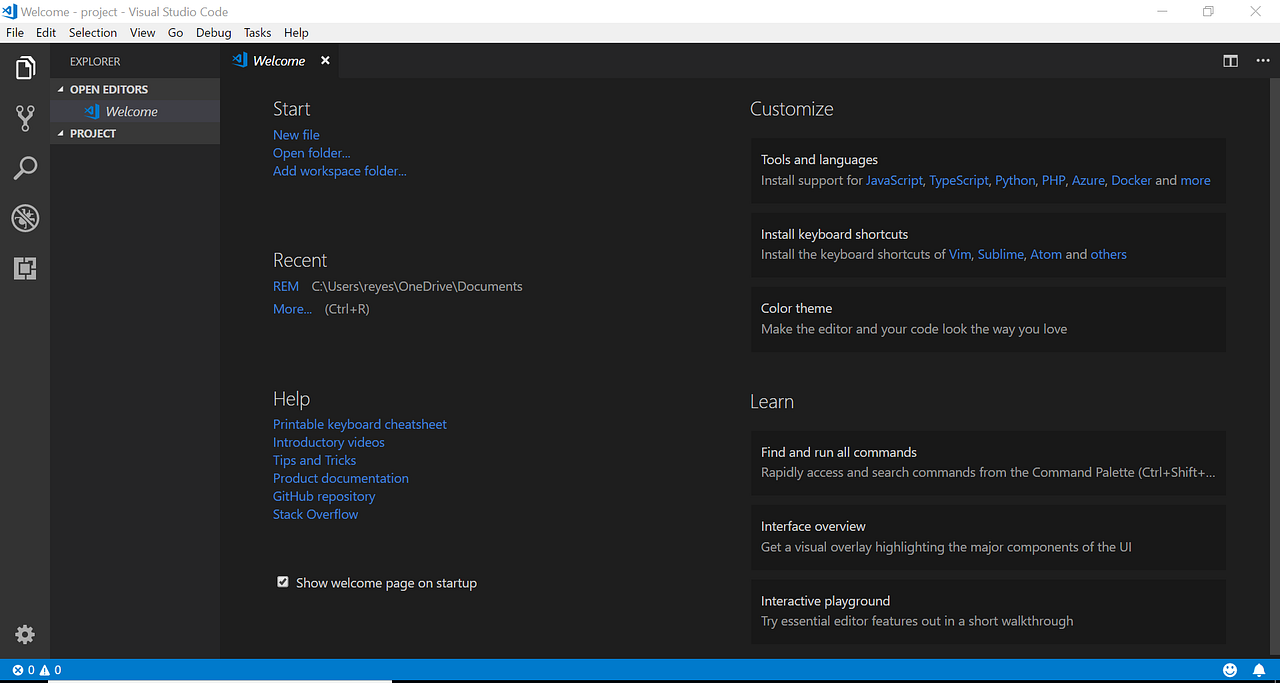Open the Printable keyboard cheatsheet link
Image resolution: width=1280 pixels, height=683 pixels.
[359, 424]
